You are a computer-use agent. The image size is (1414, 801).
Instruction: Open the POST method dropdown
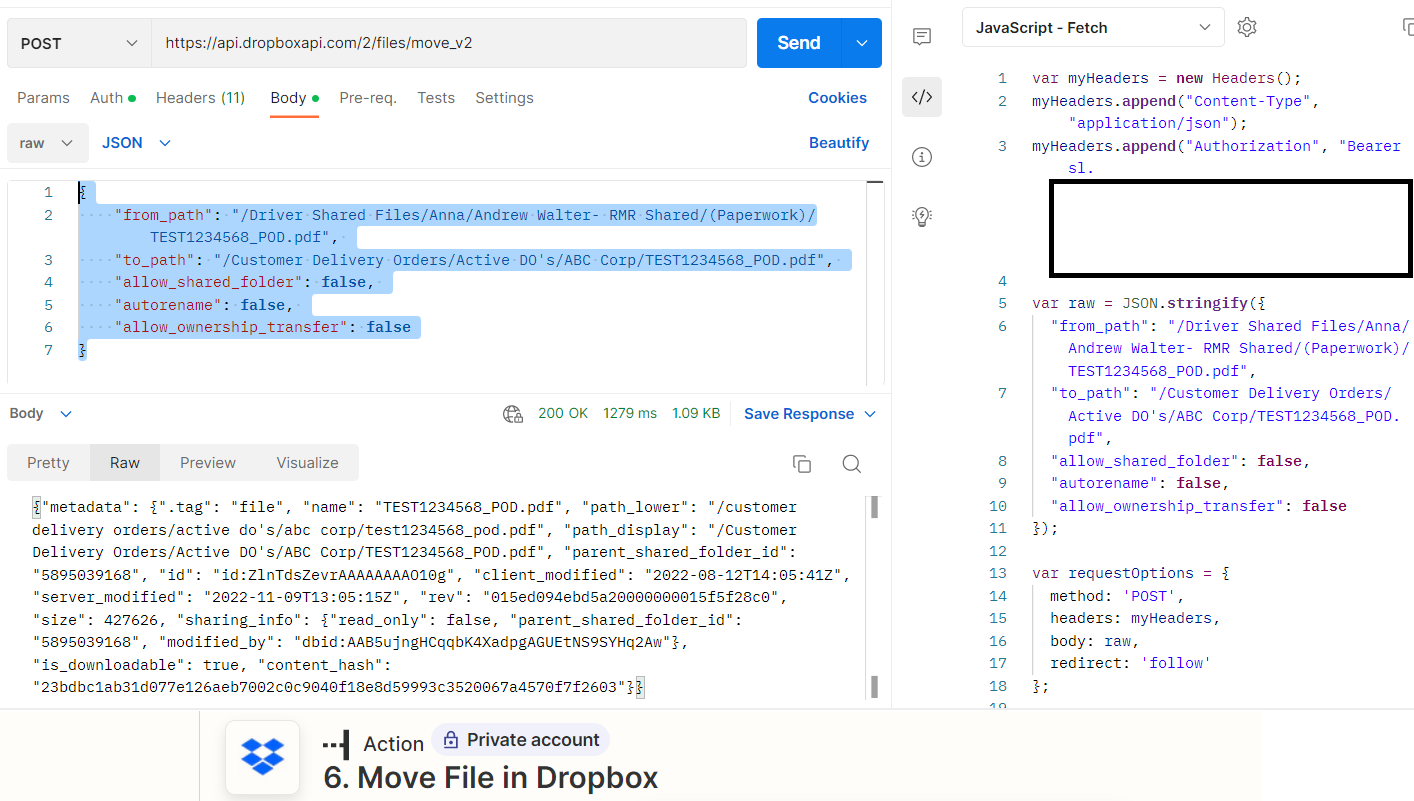pos(79,43)
